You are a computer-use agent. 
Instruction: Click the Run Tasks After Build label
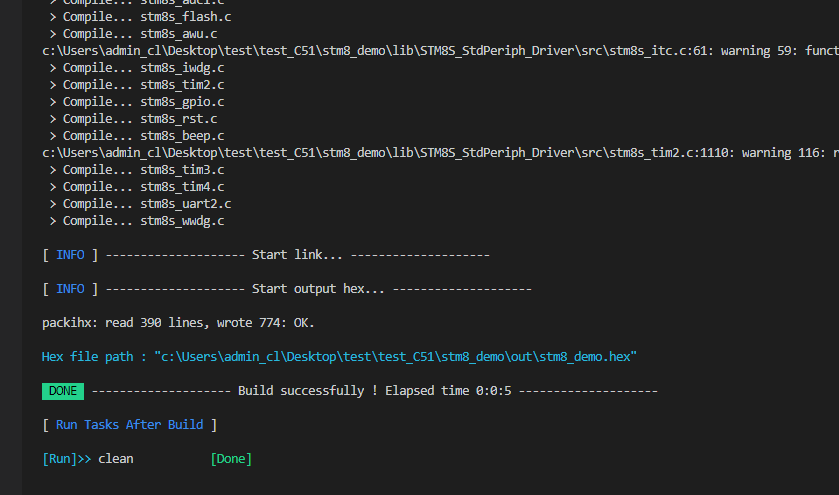[129, 425]
